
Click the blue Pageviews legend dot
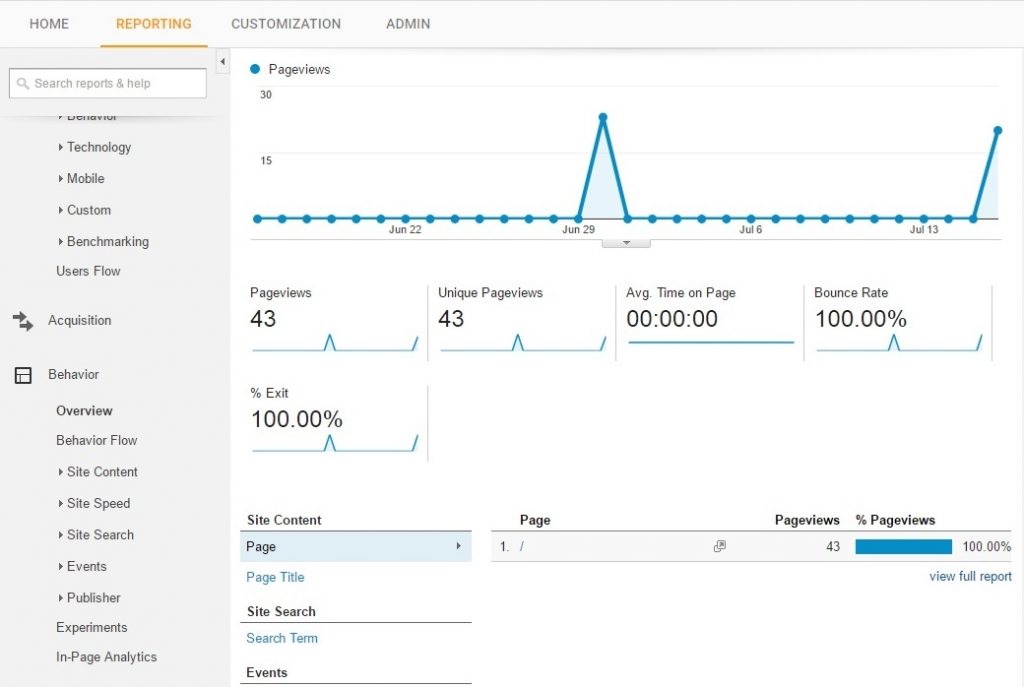[253, 69]
